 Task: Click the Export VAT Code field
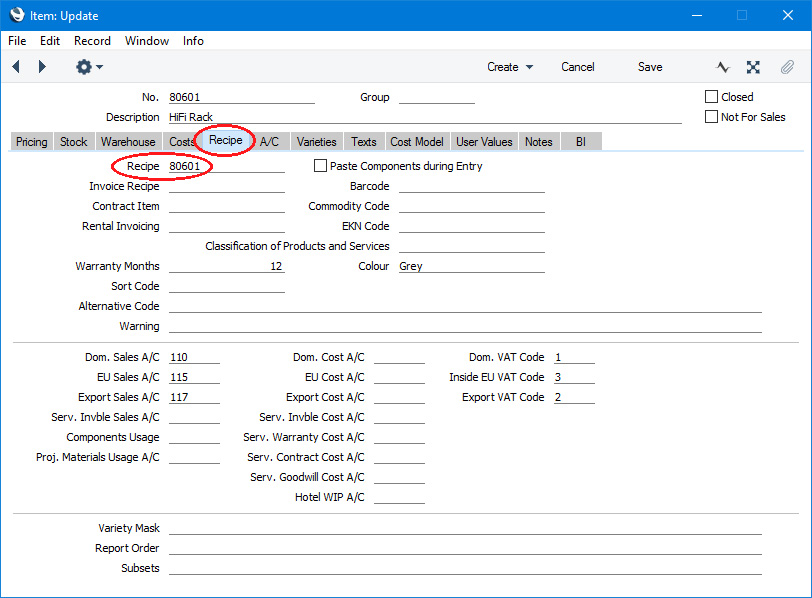point(574,397)
